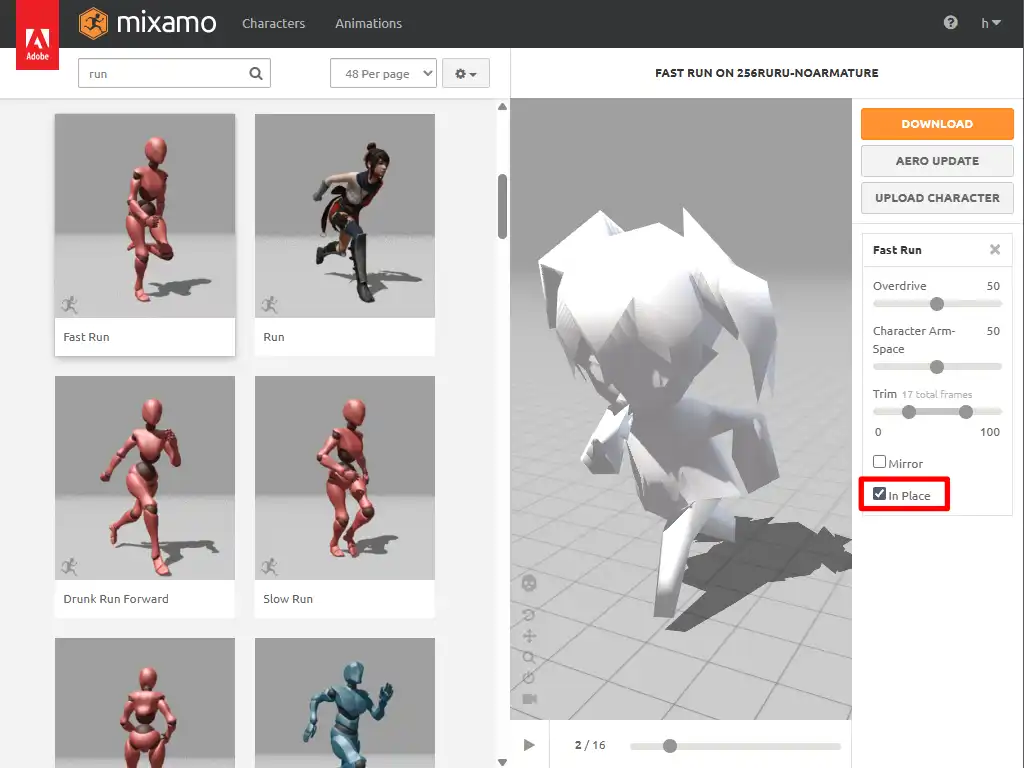Open the help question mark icon
Viewport: 1024px width, 768px height.
(x=950, y=23)
